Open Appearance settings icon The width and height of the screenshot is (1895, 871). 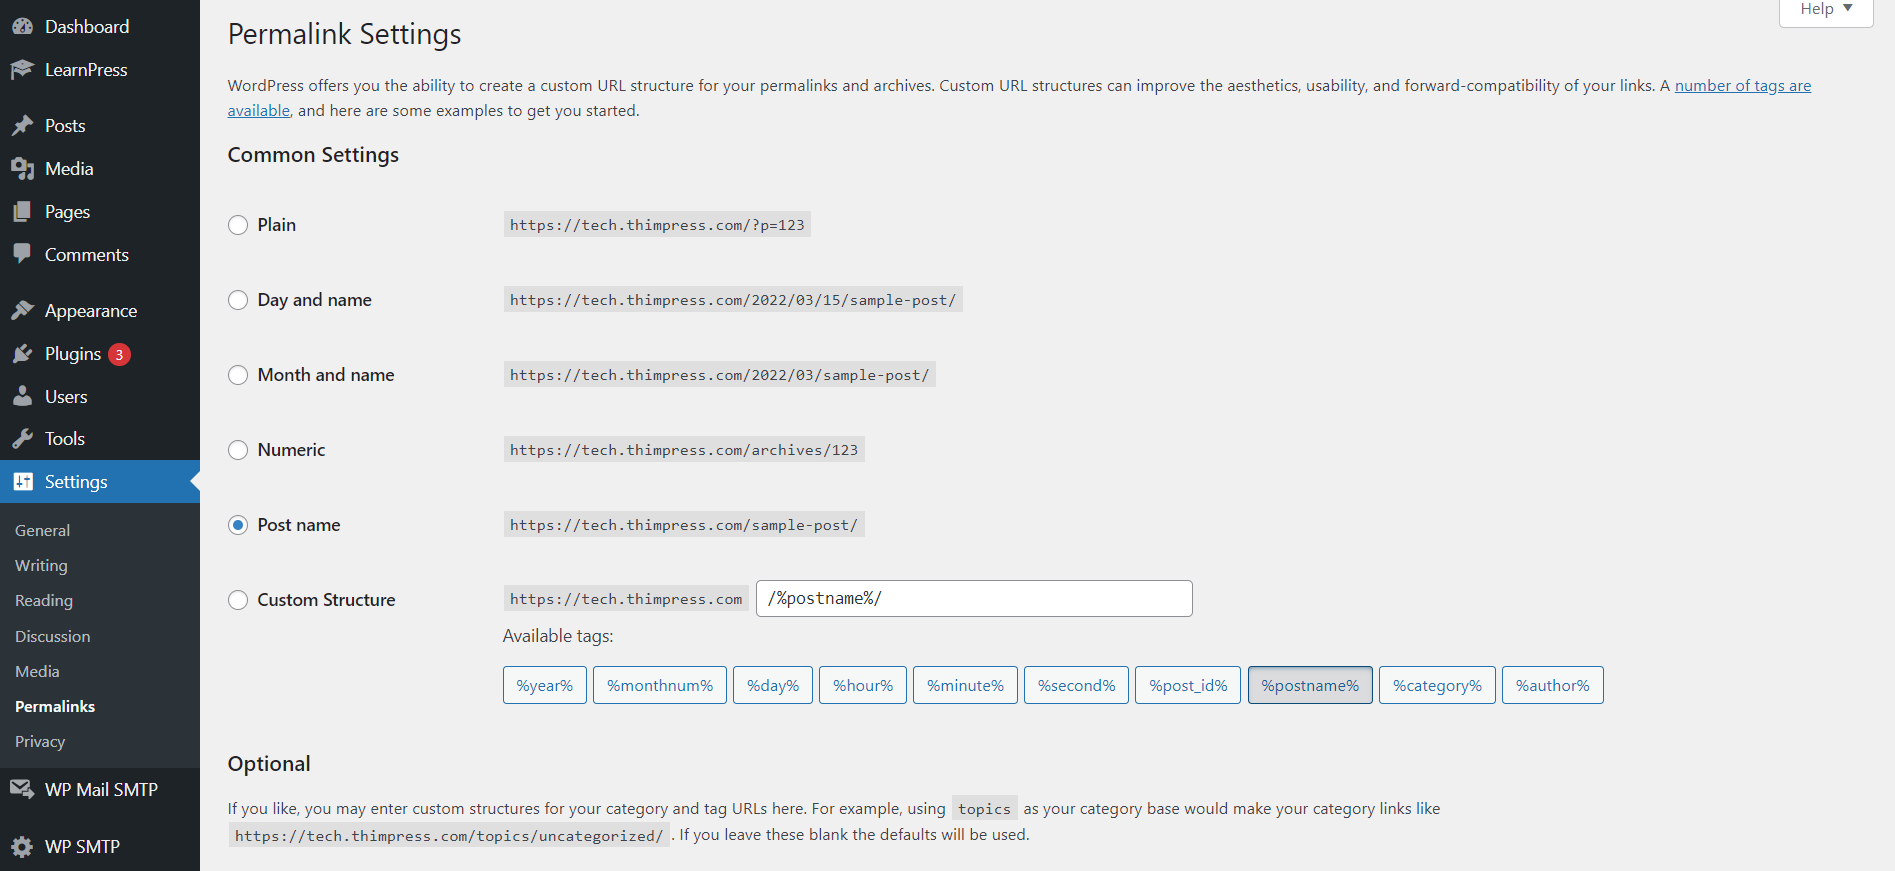(x=24, y=310)
